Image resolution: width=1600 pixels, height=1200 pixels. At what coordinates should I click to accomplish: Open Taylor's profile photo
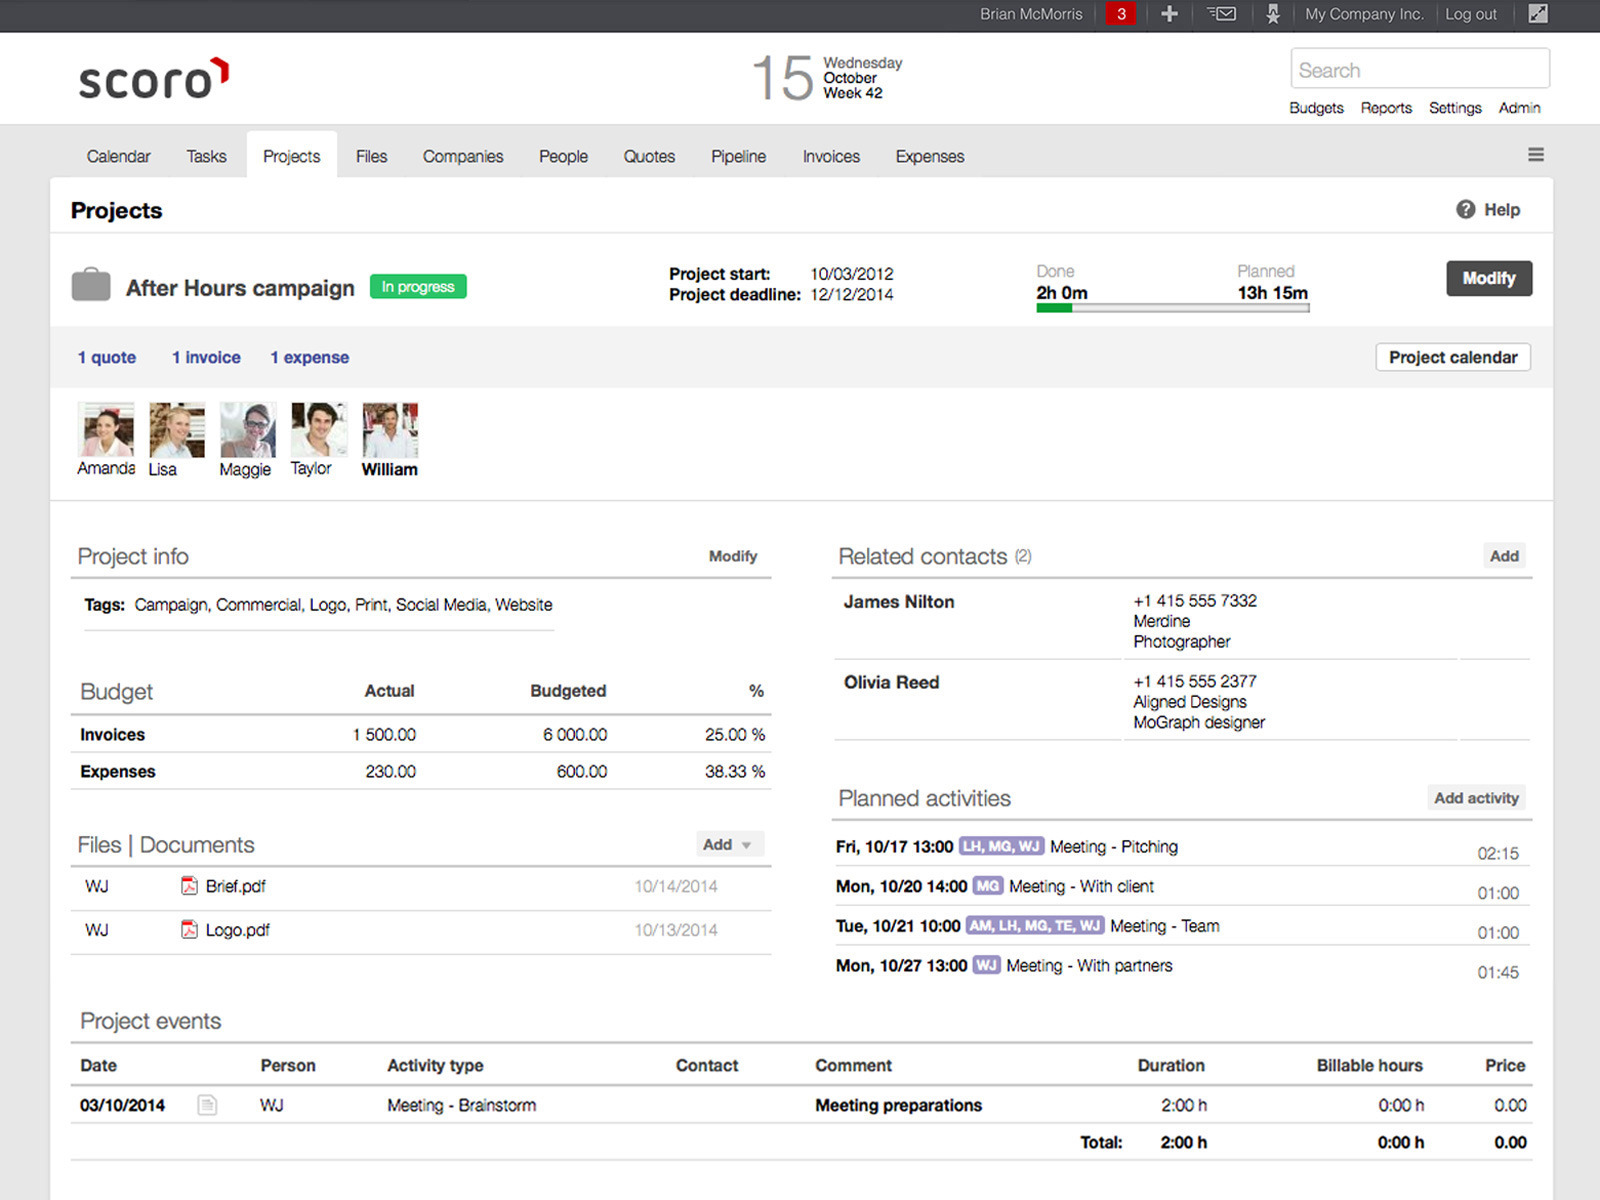coord(319,430)
